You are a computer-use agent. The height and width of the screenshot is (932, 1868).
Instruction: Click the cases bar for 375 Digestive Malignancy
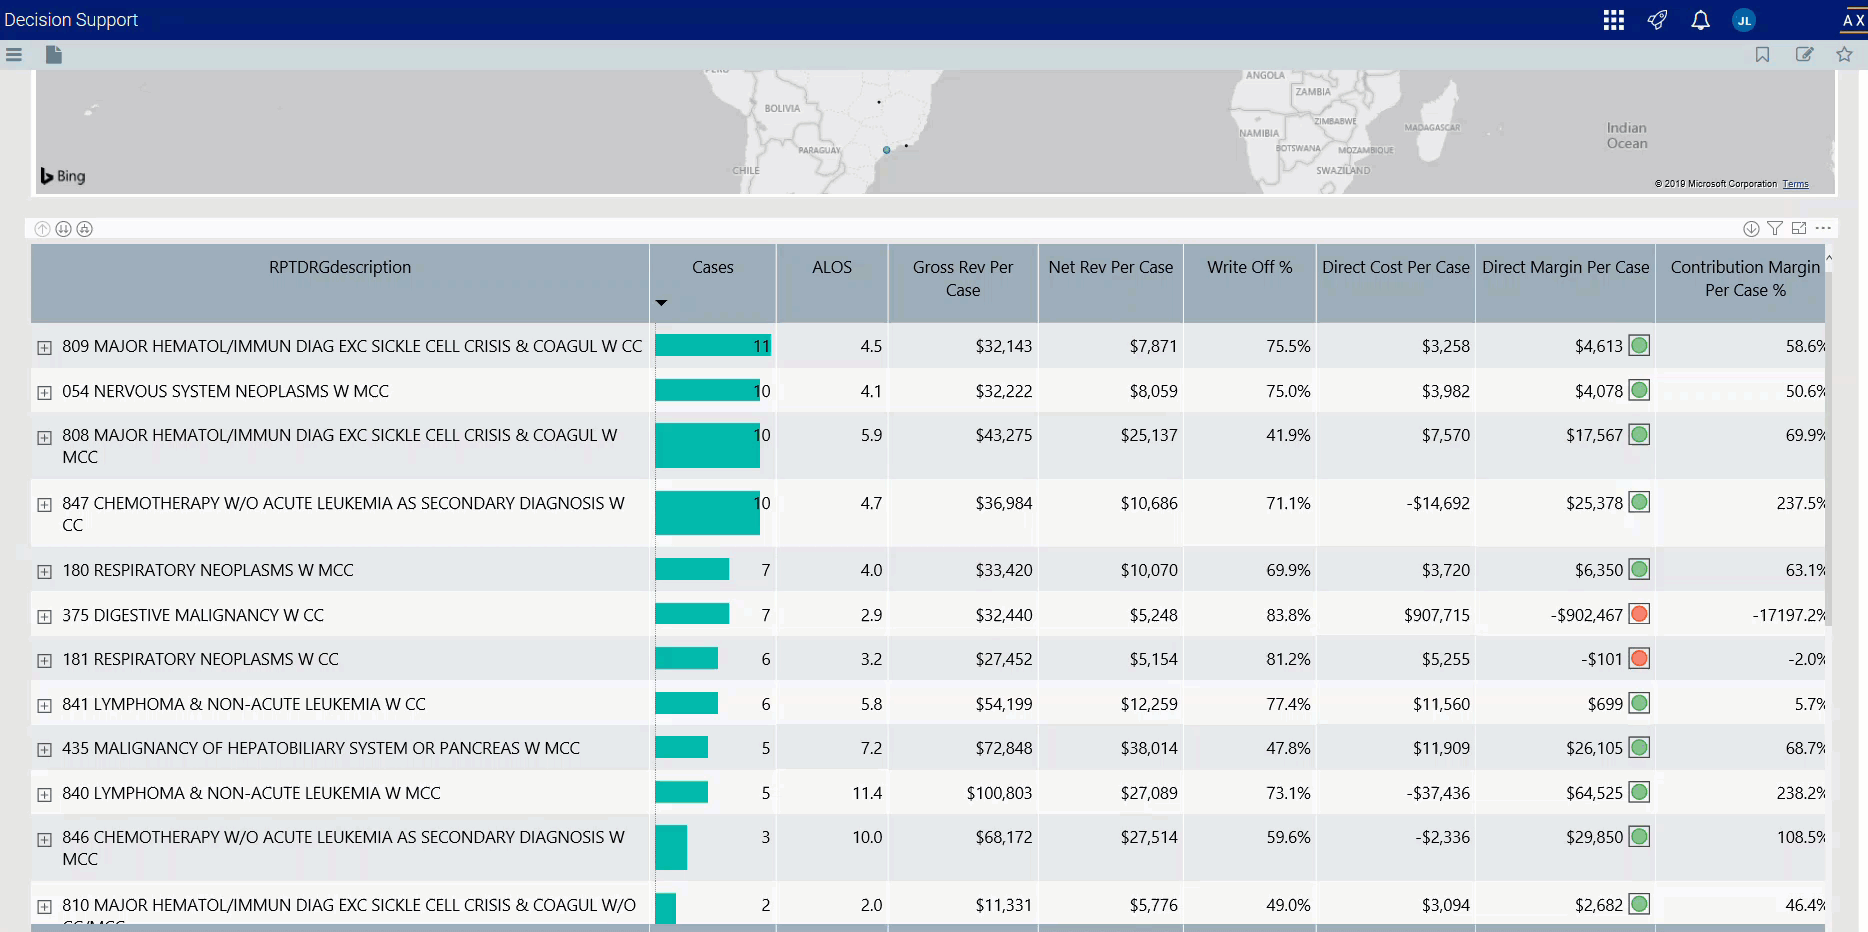(x=692, y=613)
